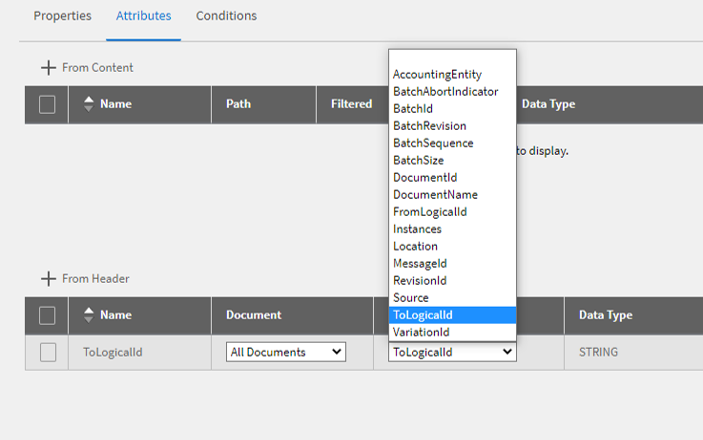Click plus icon beside From Content

click(x=48, y=68)
